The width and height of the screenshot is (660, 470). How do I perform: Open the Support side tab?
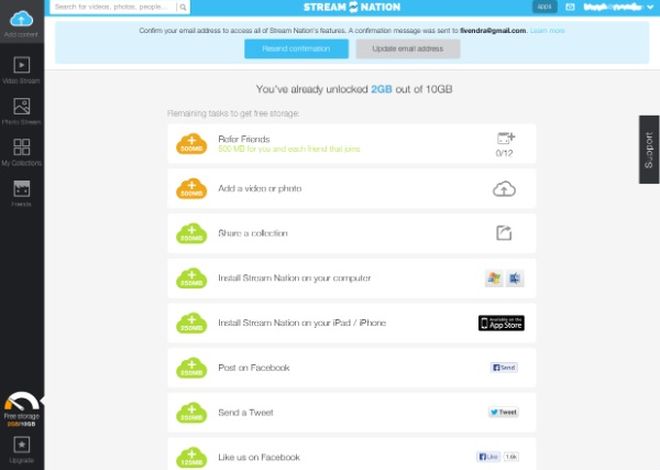[x=649, y=149]
